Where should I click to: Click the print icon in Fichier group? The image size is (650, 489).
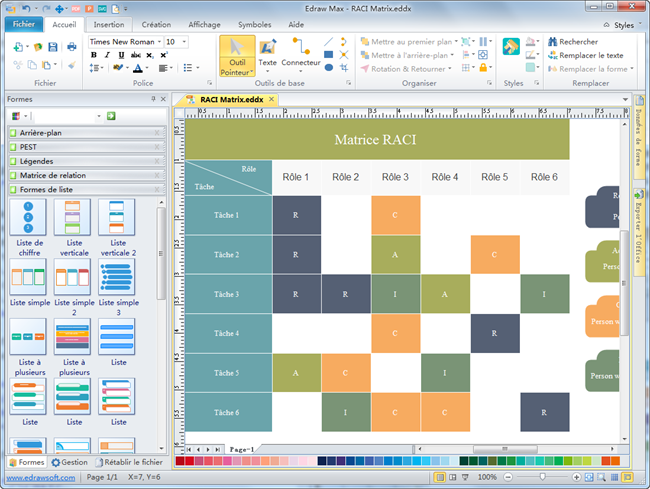(72, 46)
